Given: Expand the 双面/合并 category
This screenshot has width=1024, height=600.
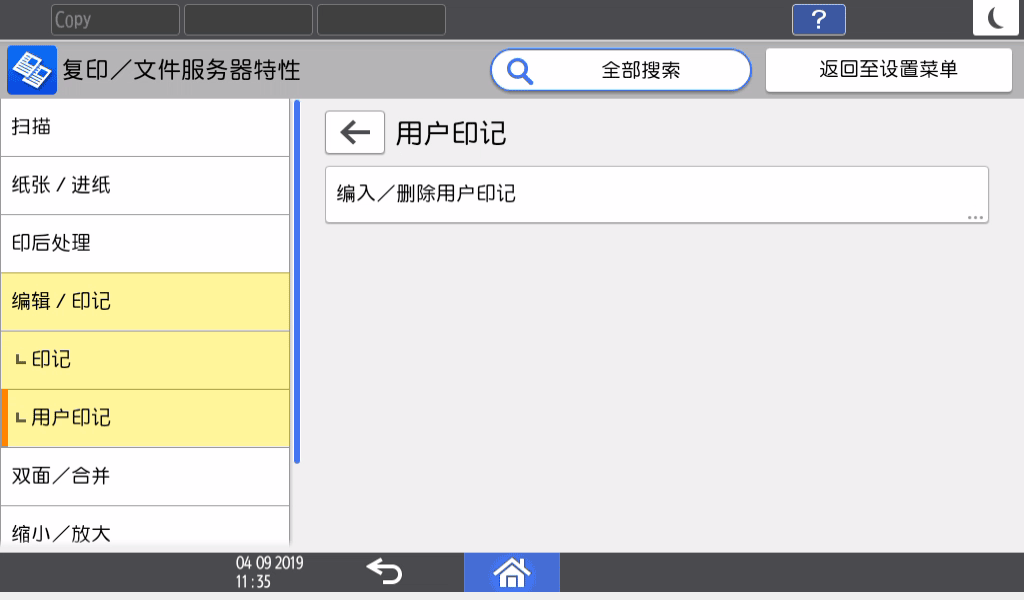Looking at the screenshot, I should click(x=145, y=476).
